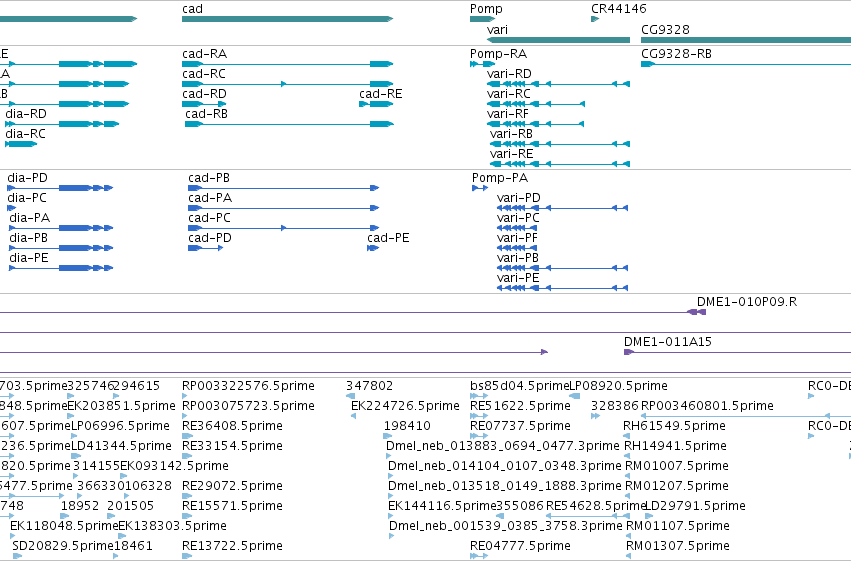The image size is (851, 561).
Task: Pick the dia-PA protein label
Action: click(29, 218)
